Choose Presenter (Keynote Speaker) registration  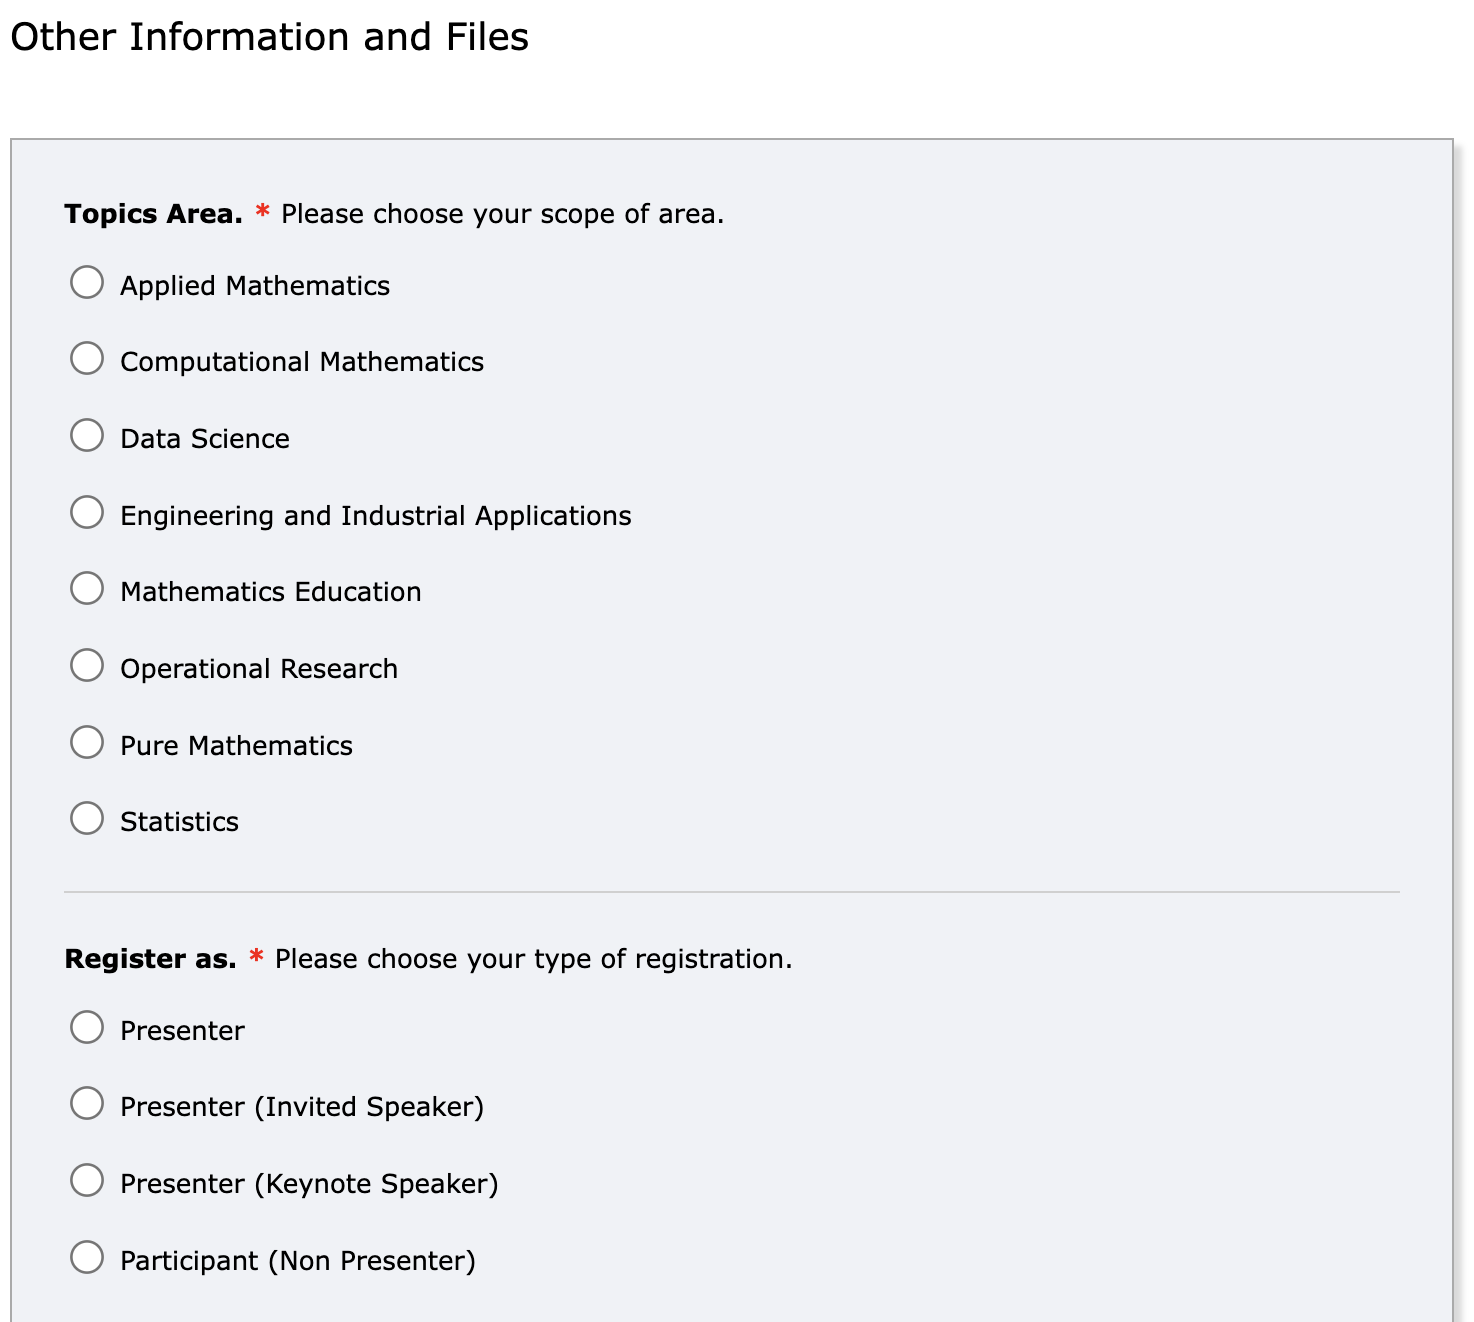87,1180
